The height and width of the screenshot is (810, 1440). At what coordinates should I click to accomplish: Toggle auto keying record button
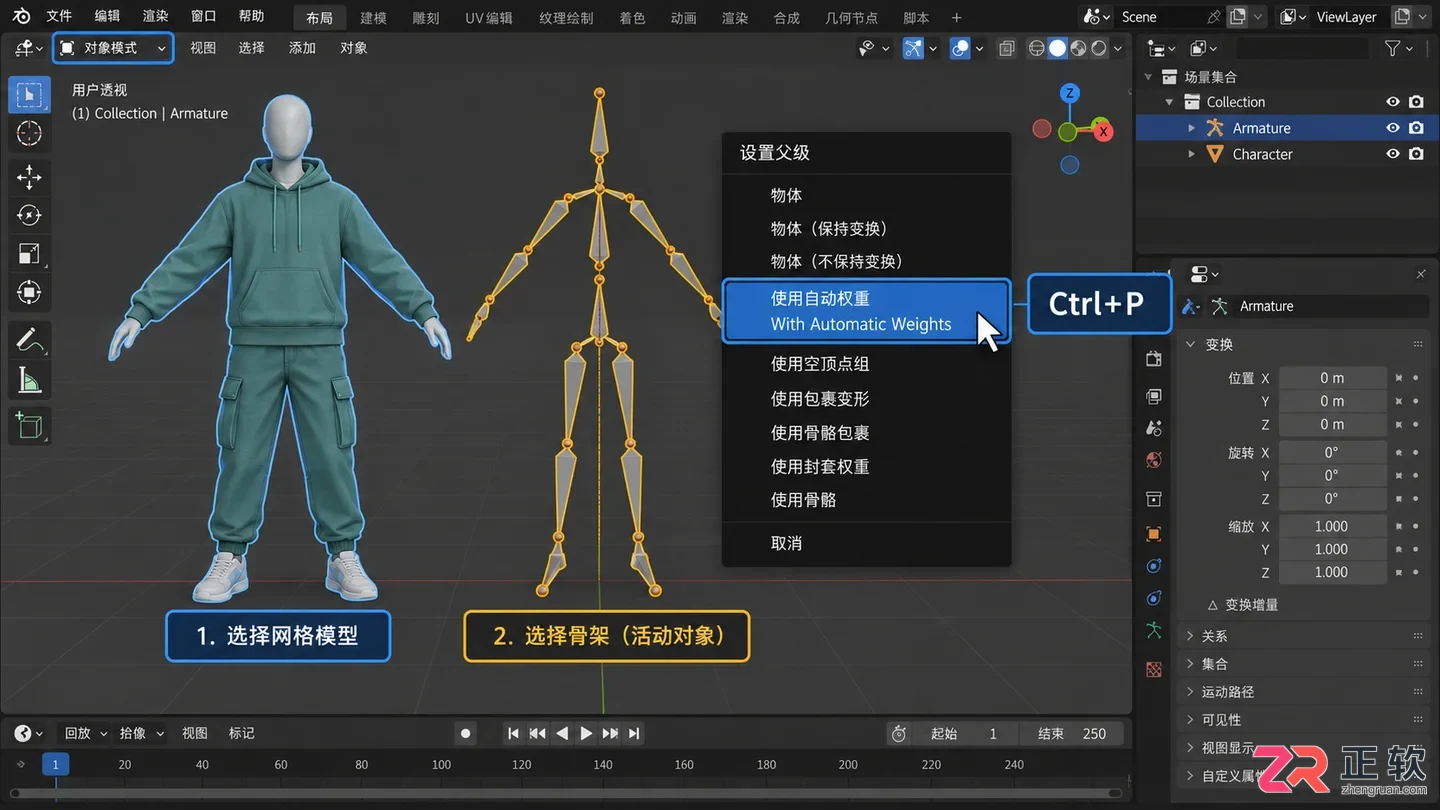465,733
